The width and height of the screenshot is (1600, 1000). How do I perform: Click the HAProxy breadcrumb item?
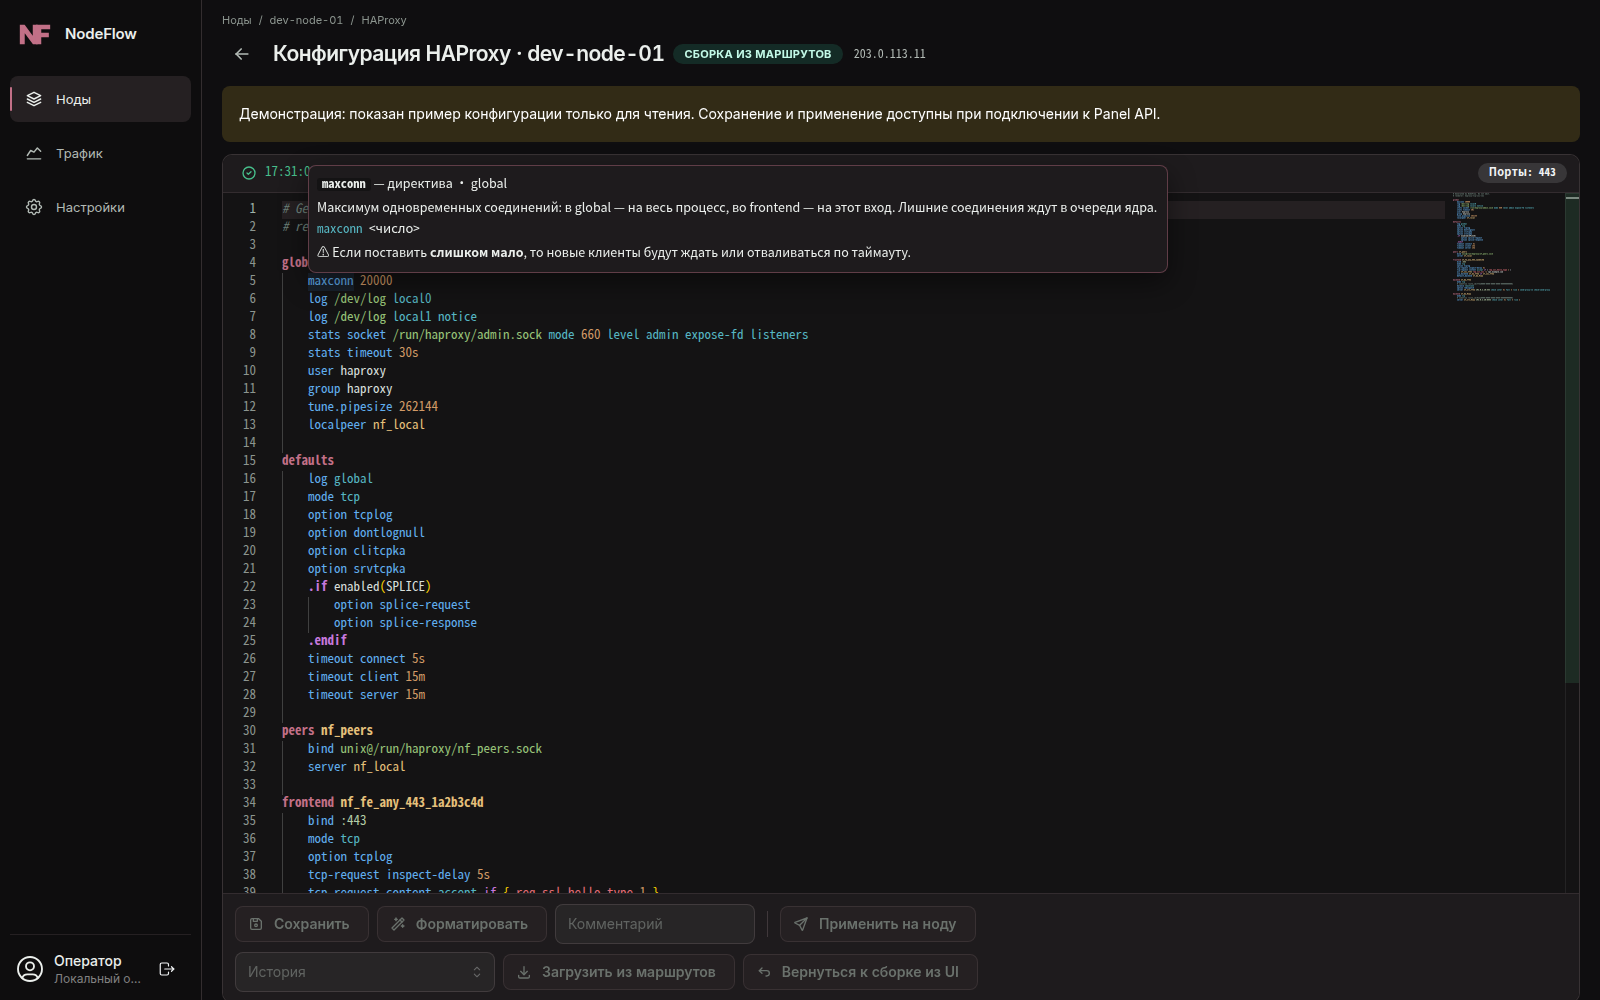pyautogui.click(x=384, y=20)
